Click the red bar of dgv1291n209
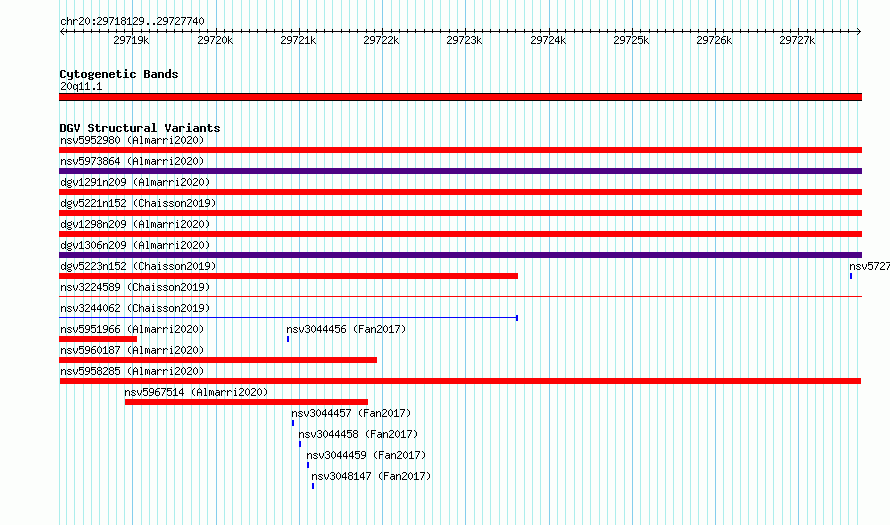This screenshot has width=890, height=525. pyautogui.click(x=460, y=192)
